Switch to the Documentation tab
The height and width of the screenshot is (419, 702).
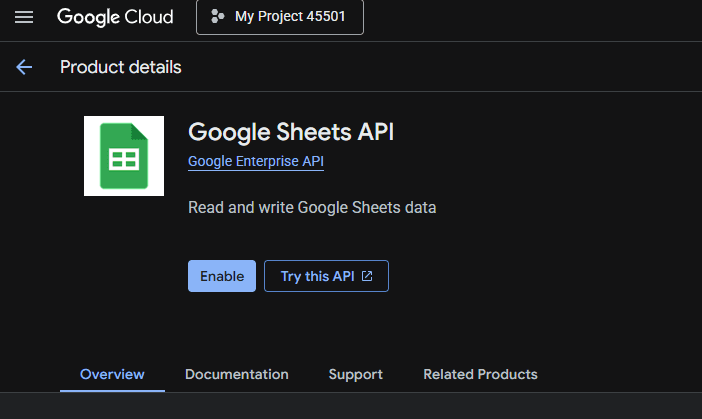(237, 375)
